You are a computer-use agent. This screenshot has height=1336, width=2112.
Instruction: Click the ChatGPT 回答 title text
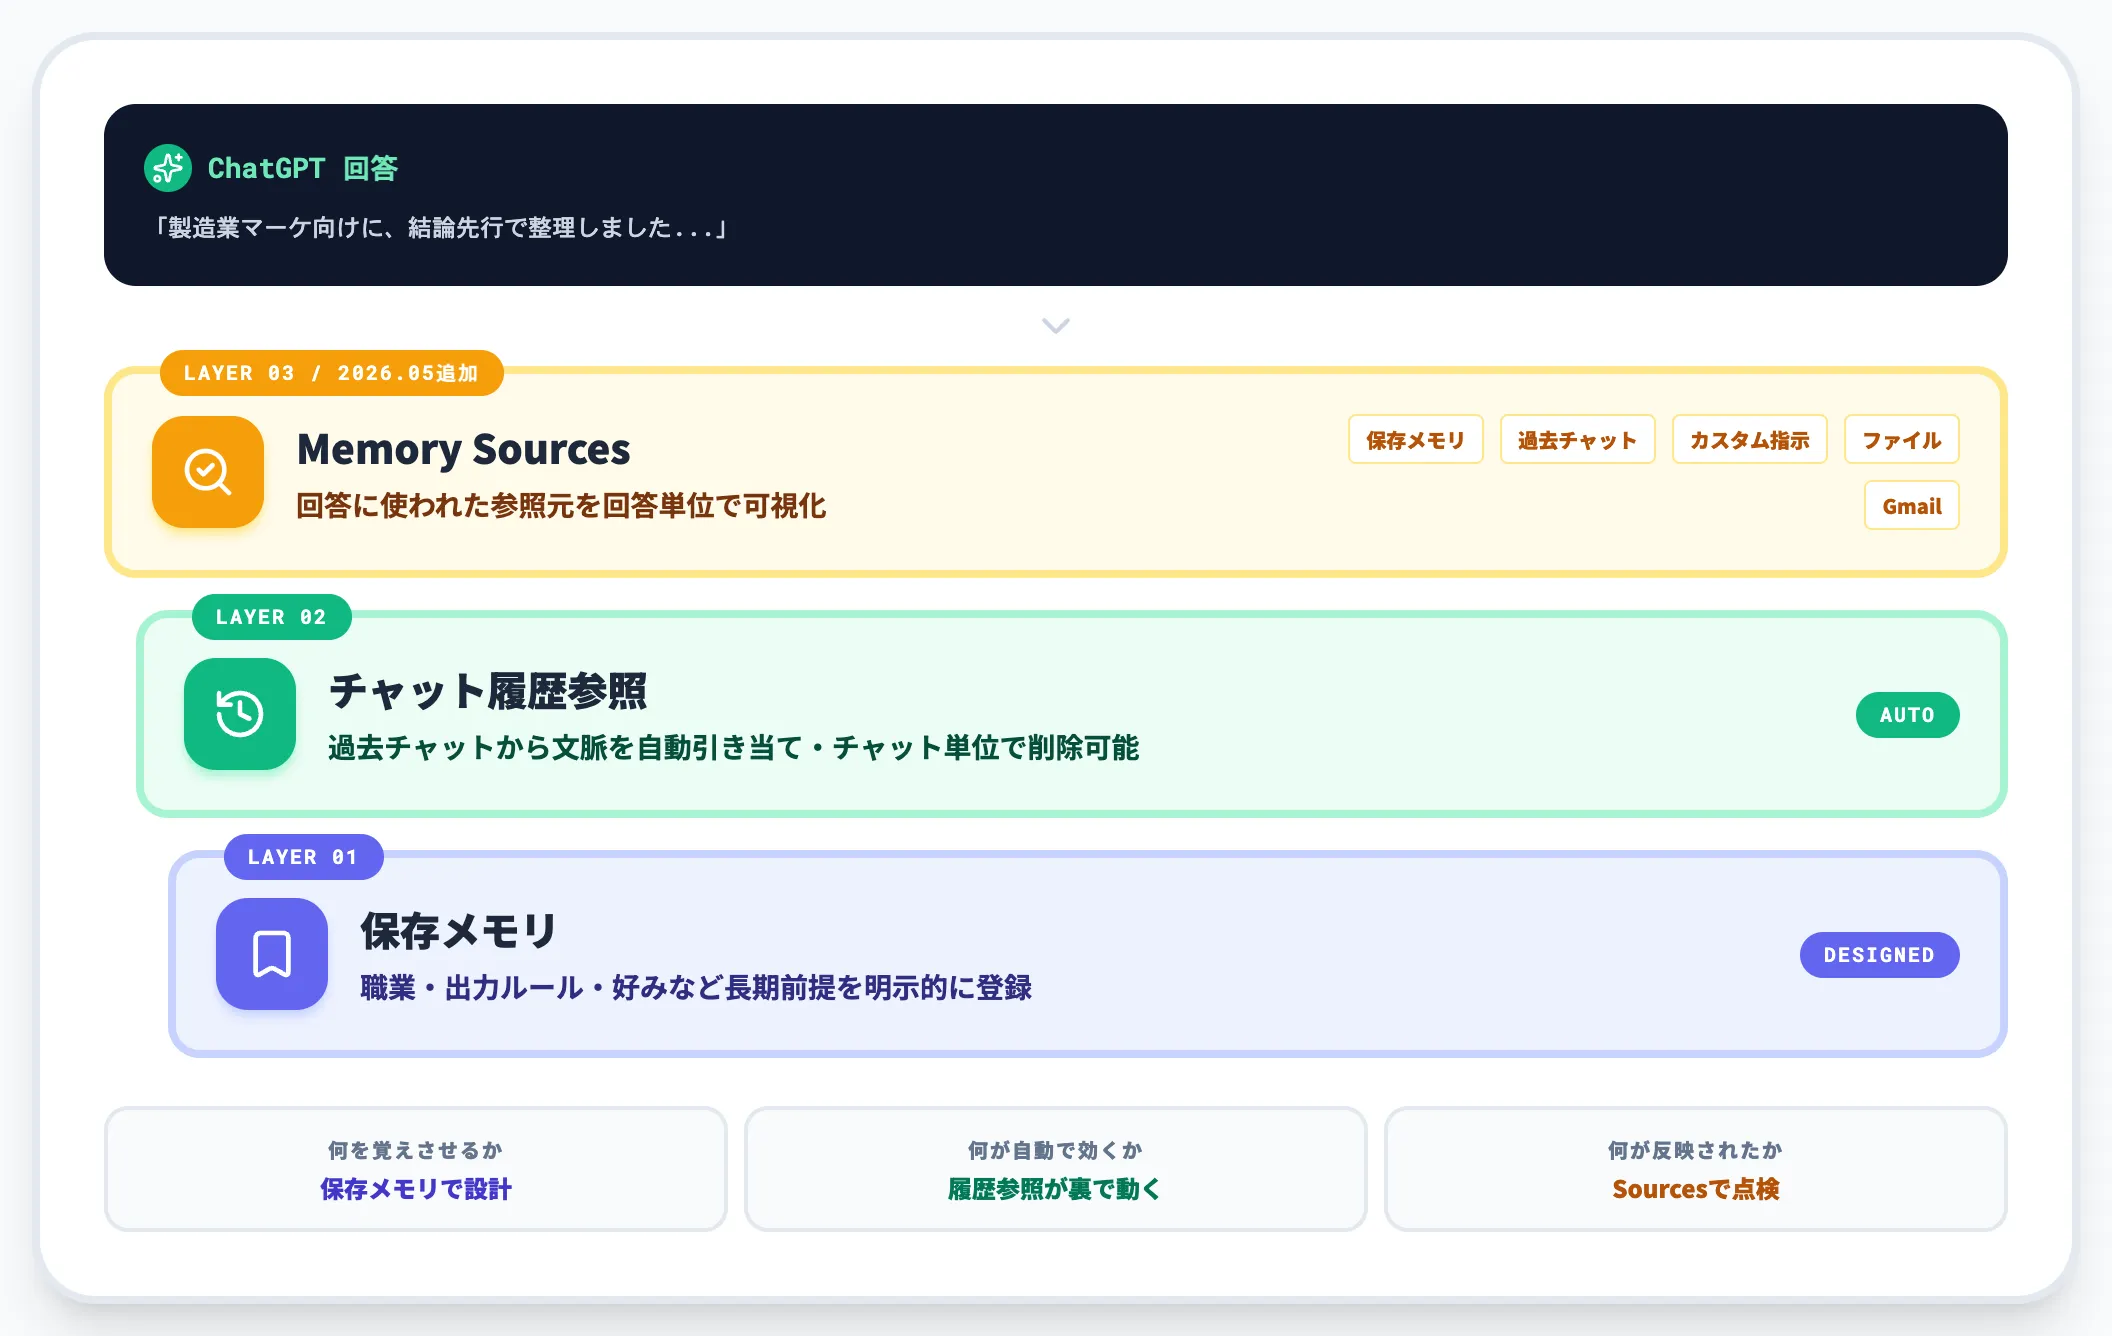click(x=303, y=168)
